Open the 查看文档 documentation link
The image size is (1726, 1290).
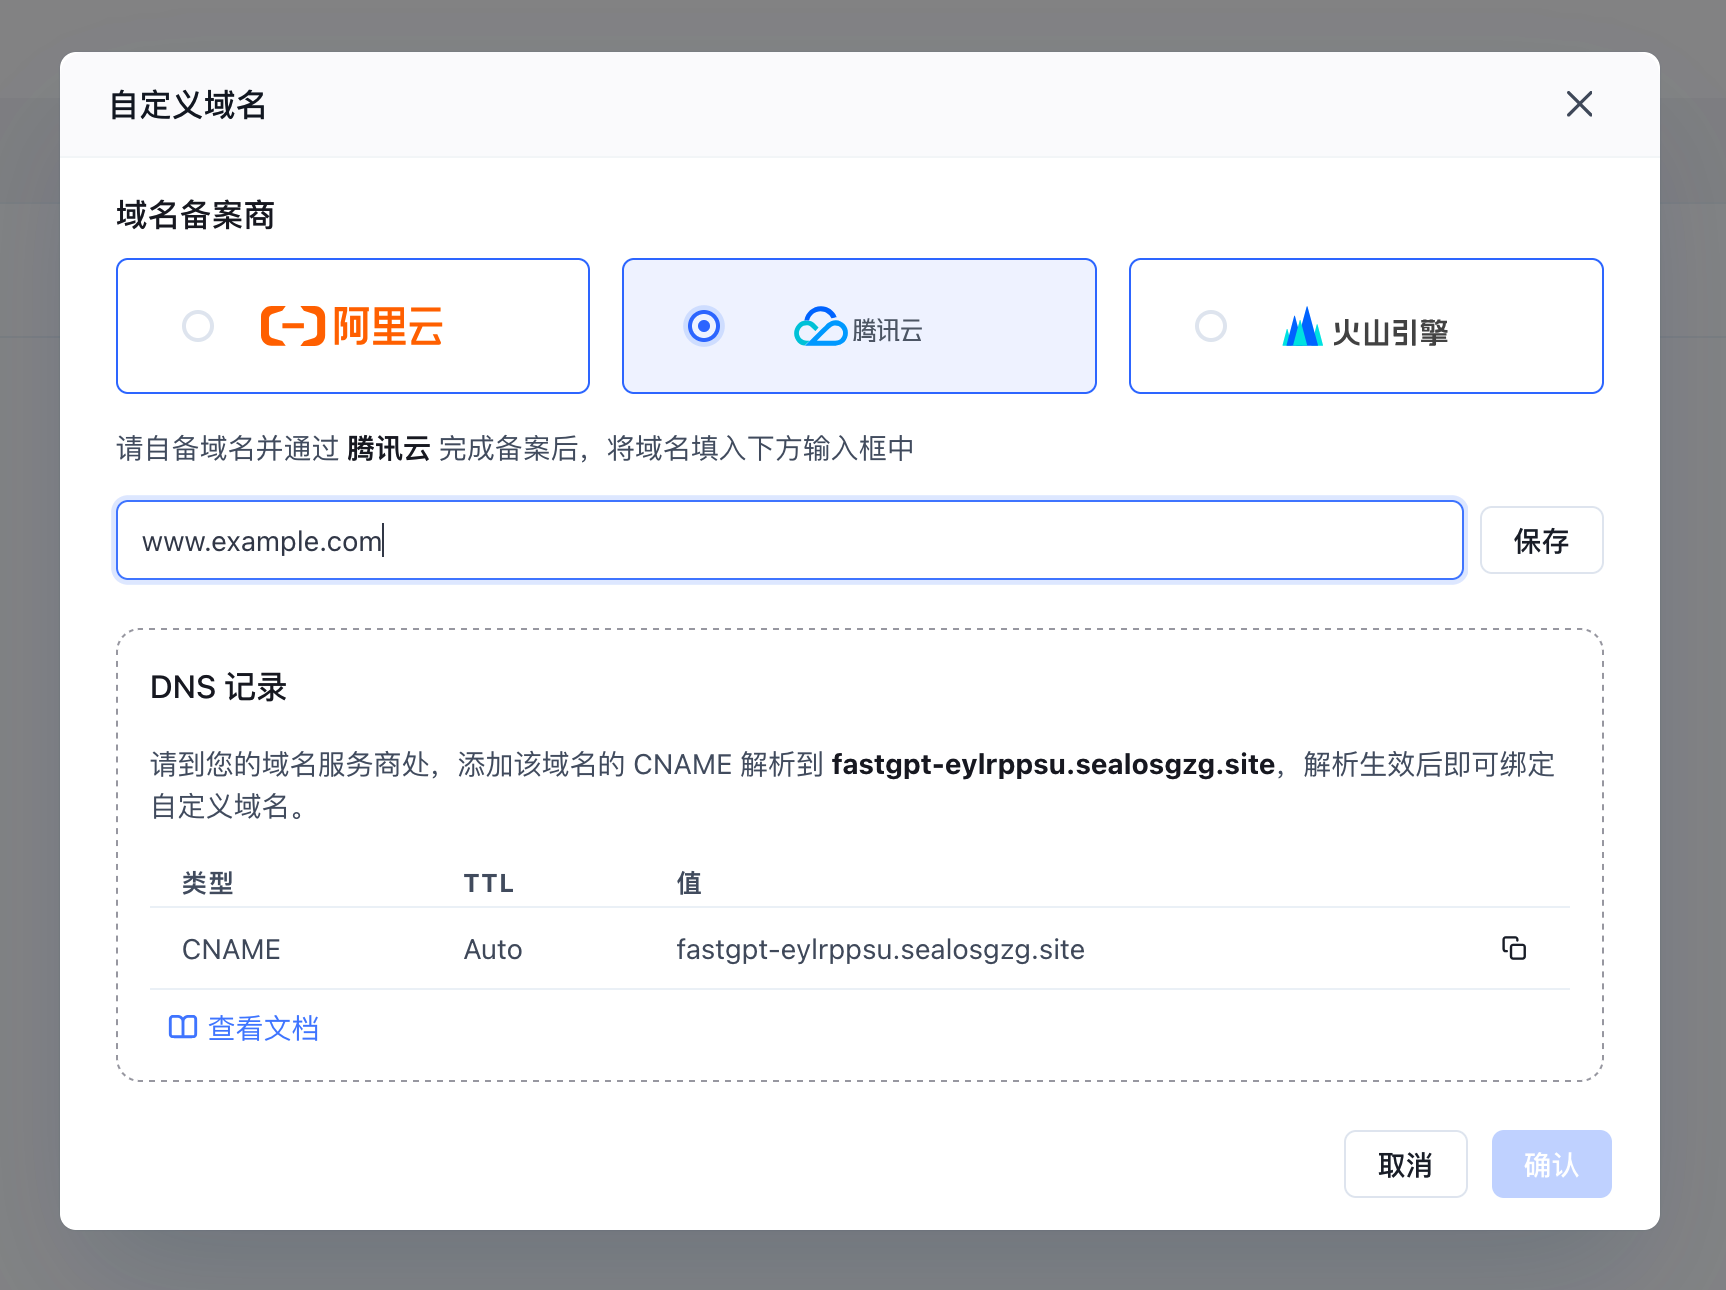point(263,1028)
